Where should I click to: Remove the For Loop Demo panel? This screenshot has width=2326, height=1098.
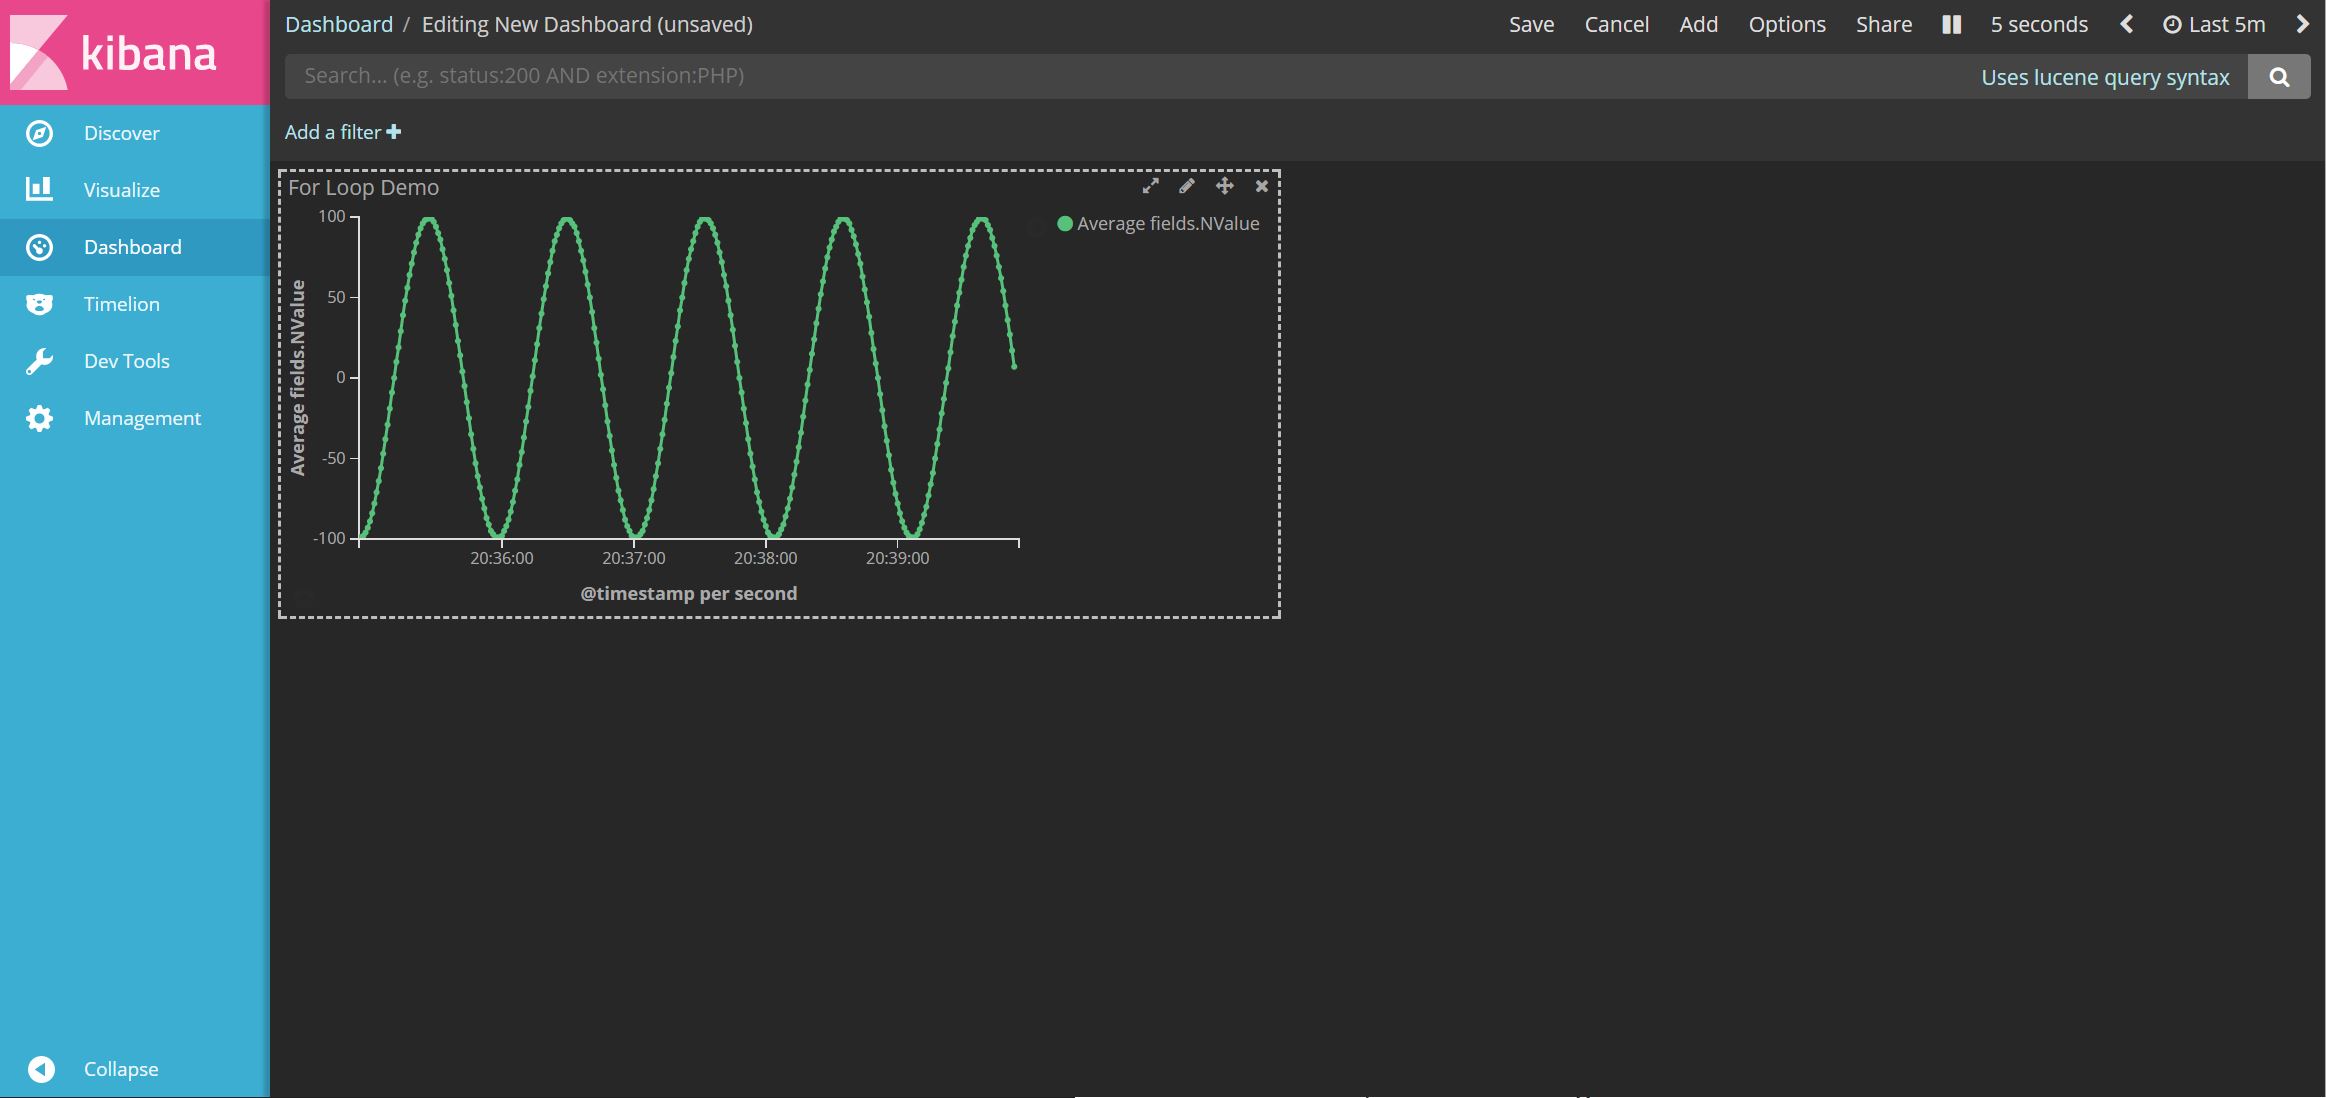[1262, 186]
